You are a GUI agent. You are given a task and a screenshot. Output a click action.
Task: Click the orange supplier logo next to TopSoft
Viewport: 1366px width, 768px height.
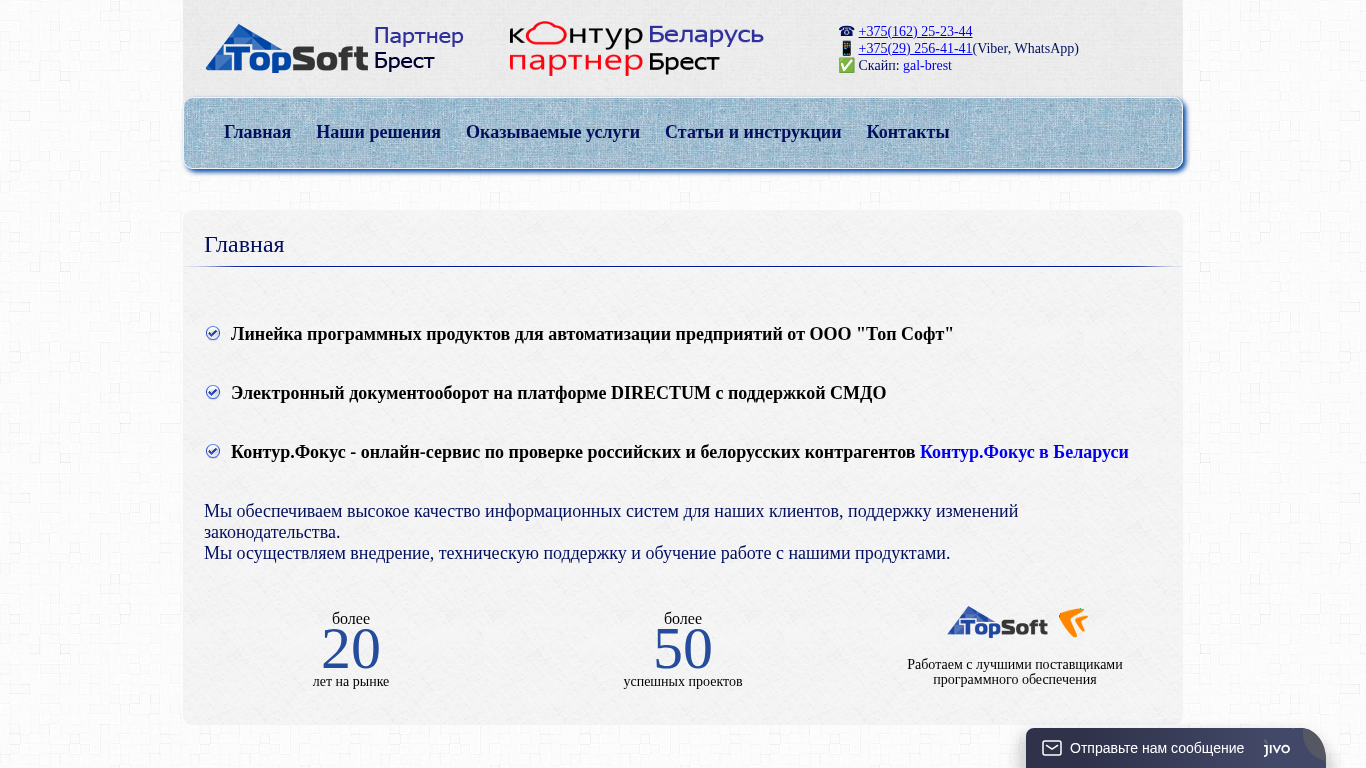[1073, 622]
